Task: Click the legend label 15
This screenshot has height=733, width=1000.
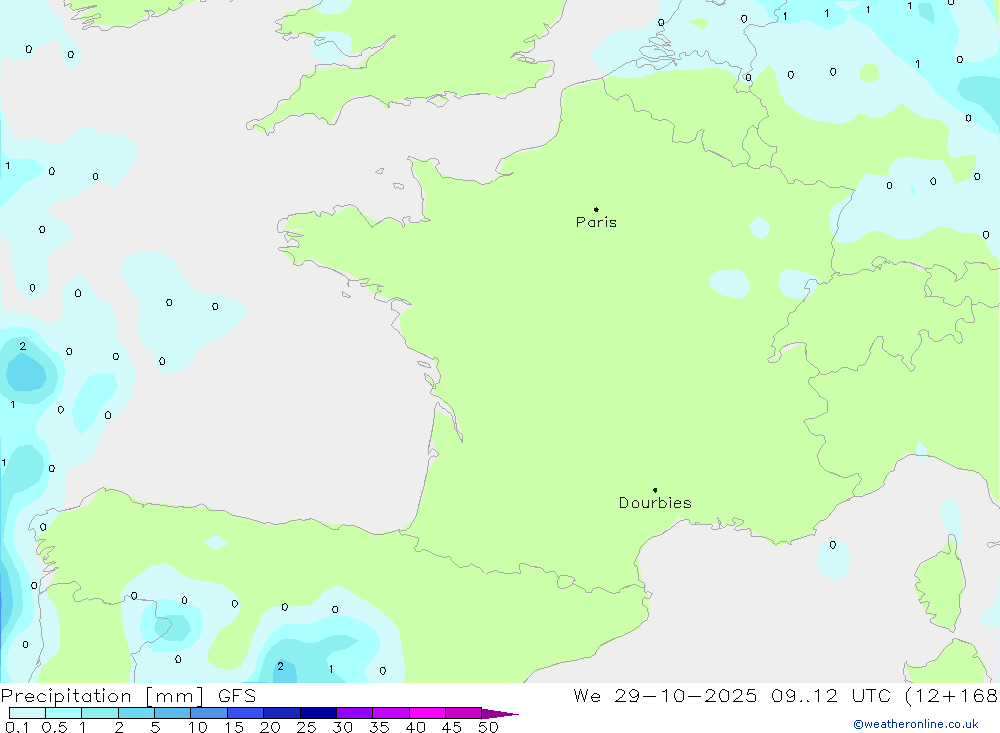Action: (x=234, y=727)
